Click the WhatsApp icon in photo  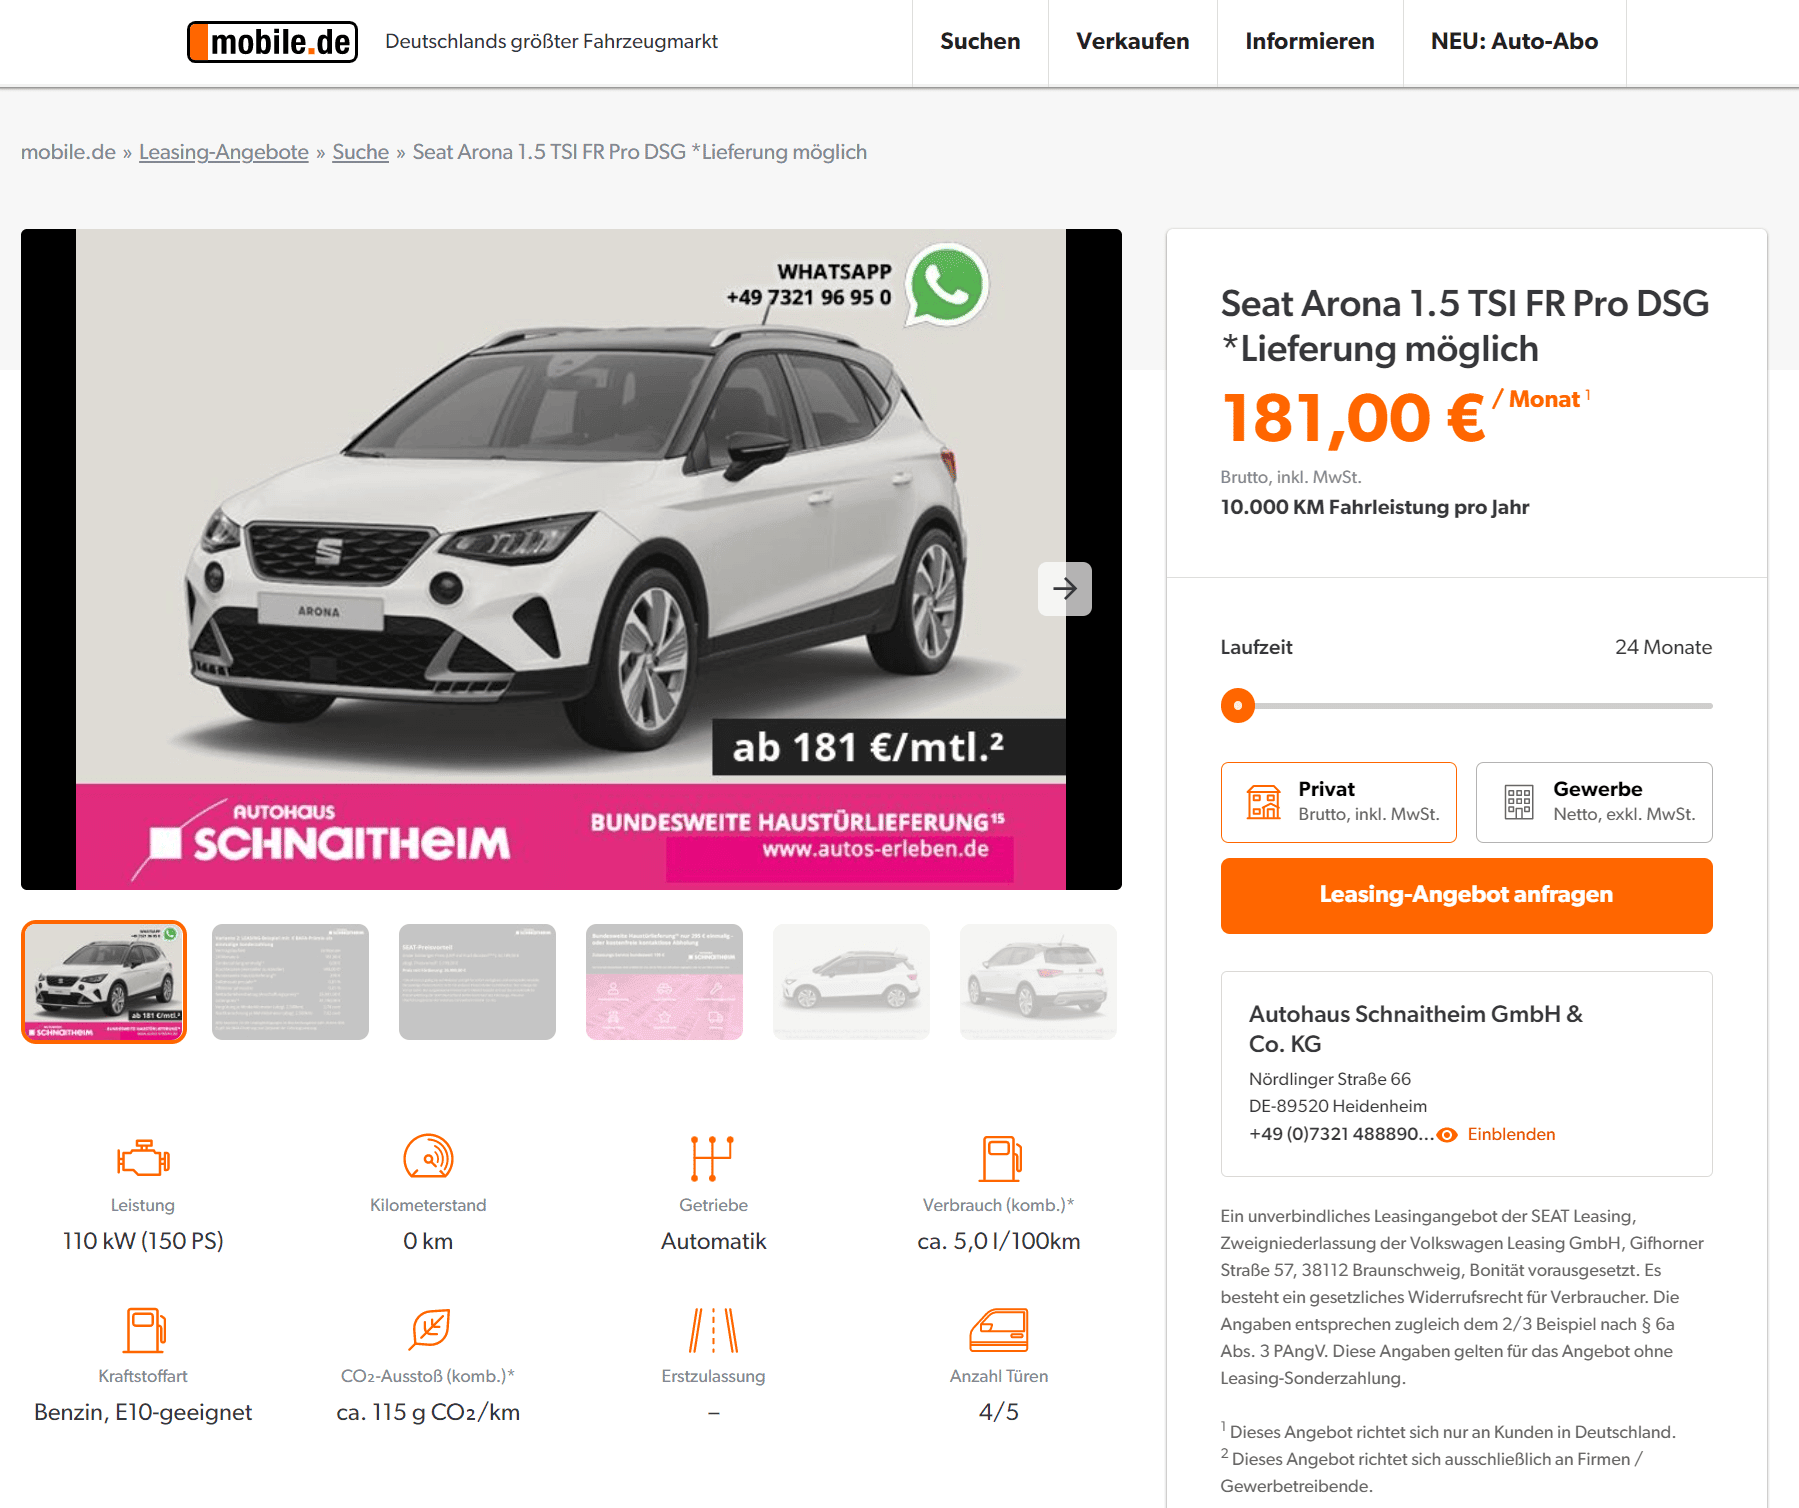point(946,286)
